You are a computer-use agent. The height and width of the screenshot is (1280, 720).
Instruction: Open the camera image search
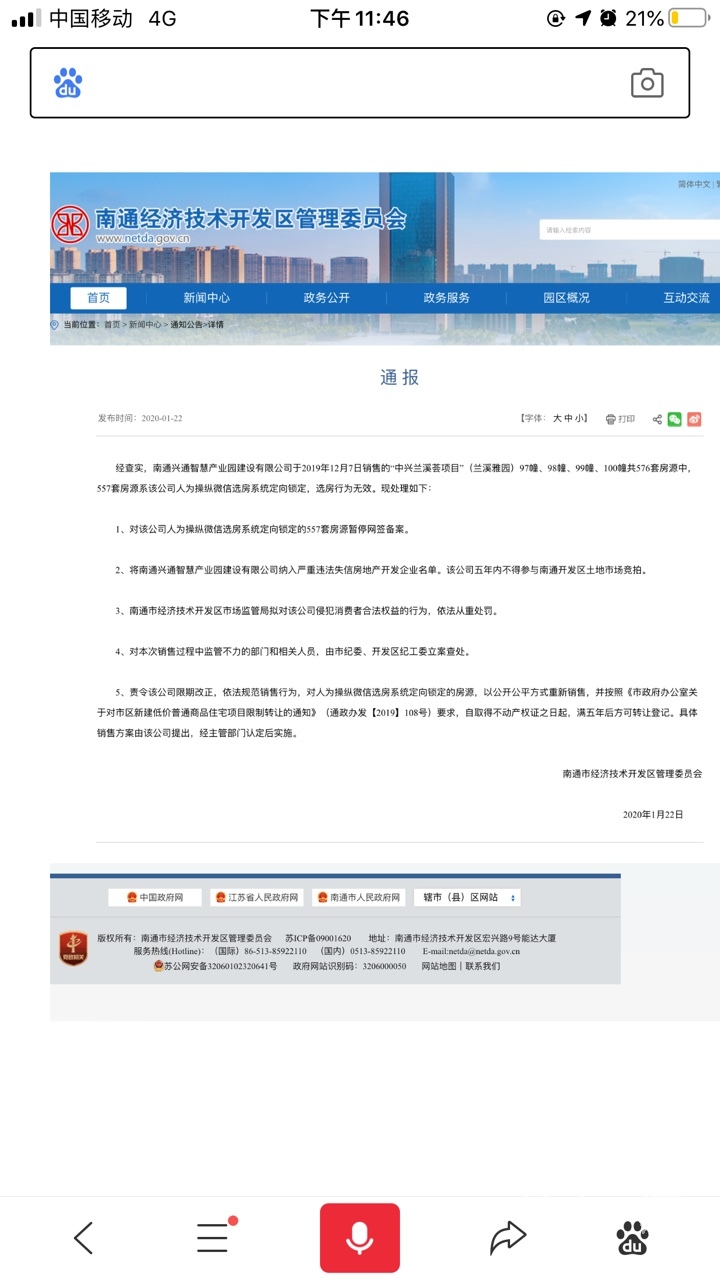647,83
